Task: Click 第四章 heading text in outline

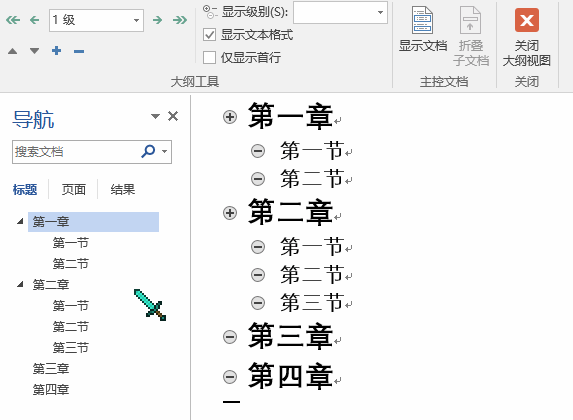Action: coord(291,376)
